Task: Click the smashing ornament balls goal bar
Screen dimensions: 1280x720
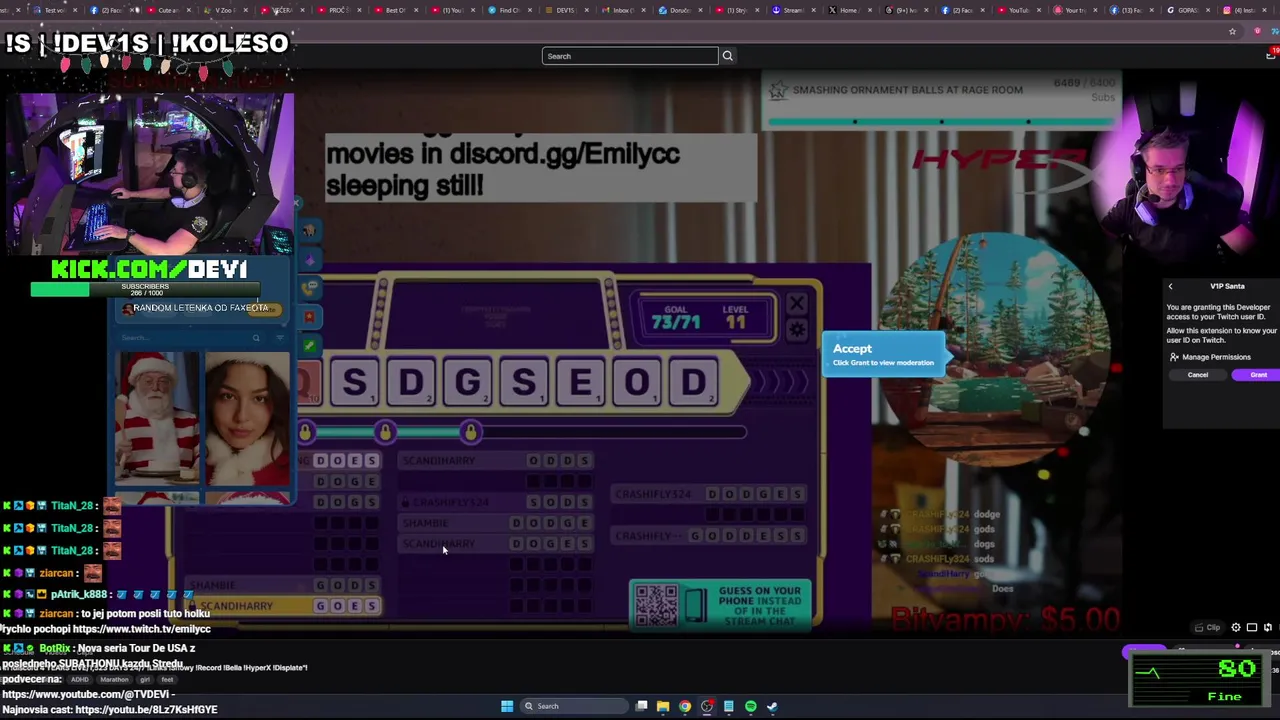Action: click(x=940, y=100)
